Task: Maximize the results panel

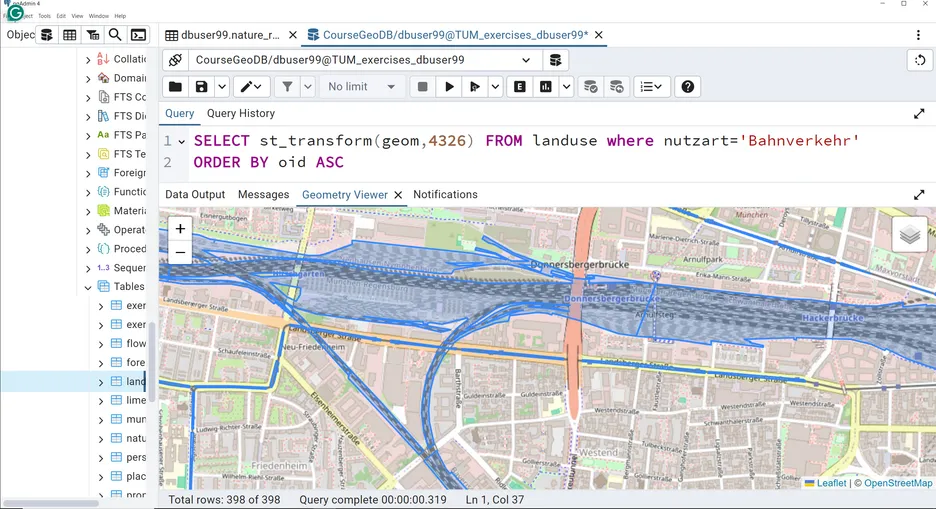Action: point(919,195)
